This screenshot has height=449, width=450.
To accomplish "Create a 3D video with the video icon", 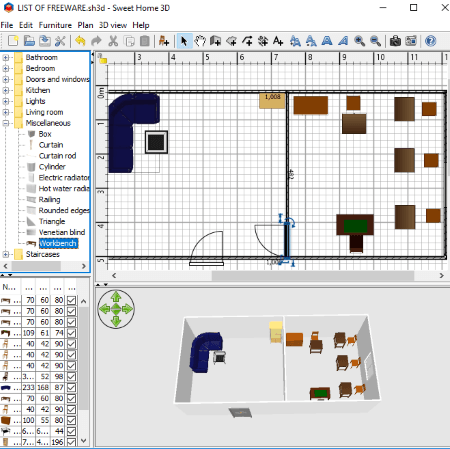I will pos(411,41).
